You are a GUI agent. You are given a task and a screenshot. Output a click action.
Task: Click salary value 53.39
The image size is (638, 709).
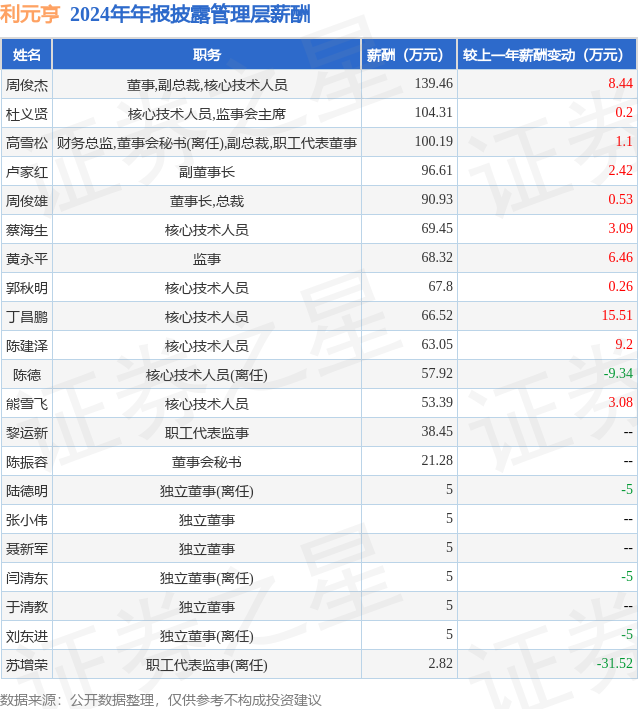click(x=437, y=402)
